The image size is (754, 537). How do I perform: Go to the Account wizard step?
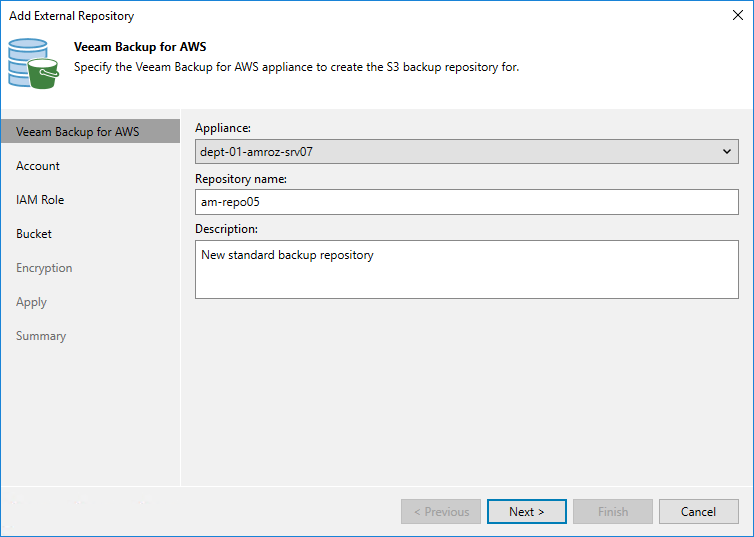click(x=38, y=166)
